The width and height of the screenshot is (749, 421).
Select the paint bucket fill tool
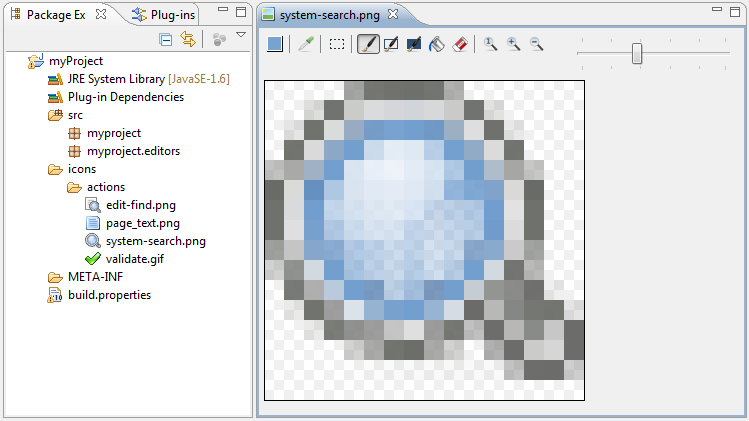[437, 44]
